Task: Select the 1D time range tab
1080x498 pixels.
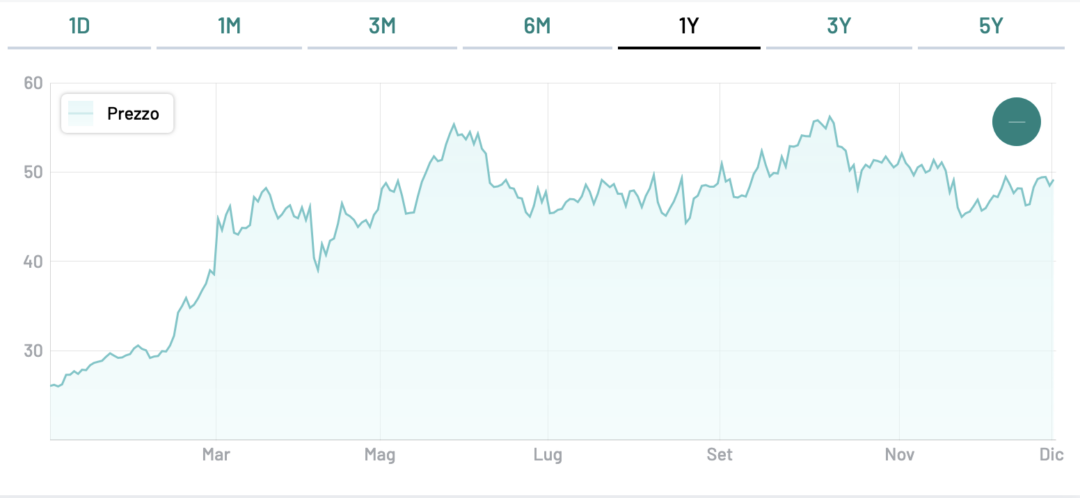Action: coord(79,26)
